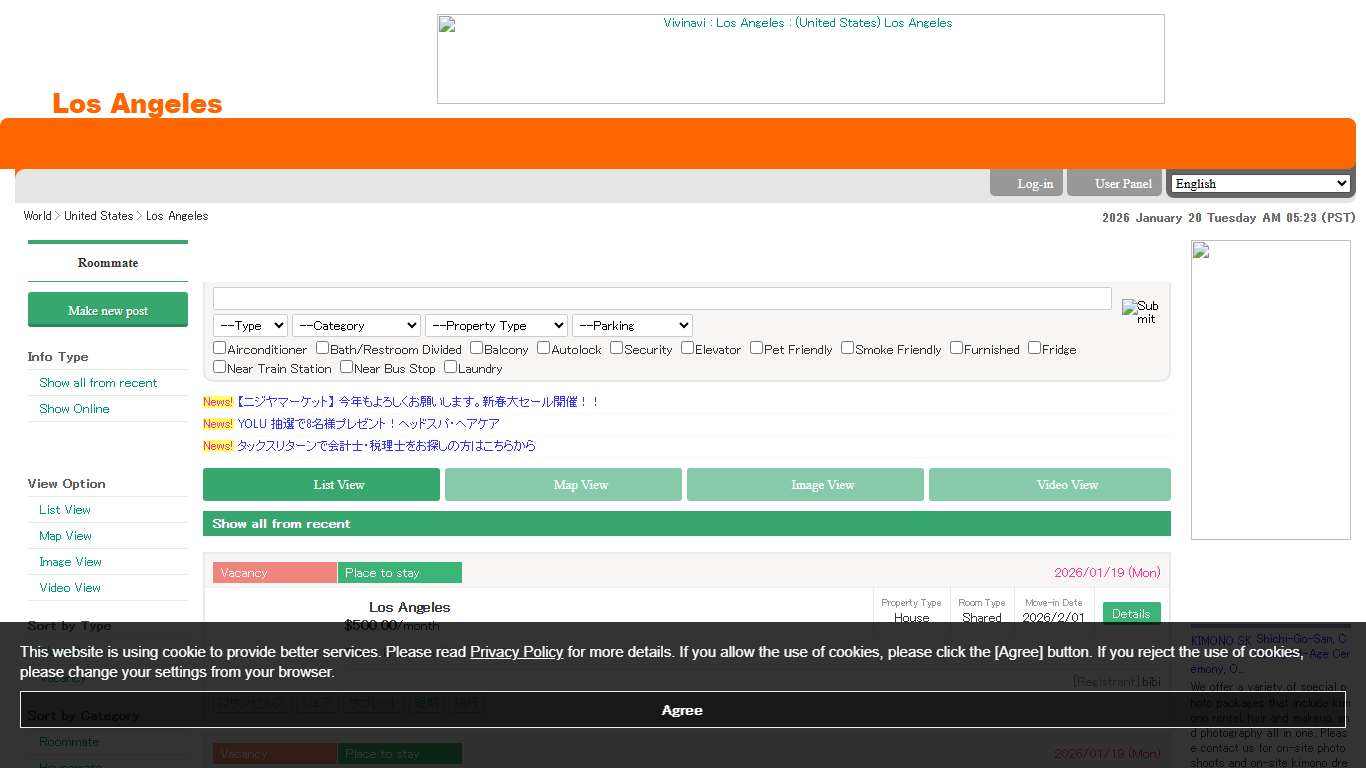Open the Privacy Policy link
This screenshot has width=1366, height=768.
pyautogui.click(x=516, y=651)
